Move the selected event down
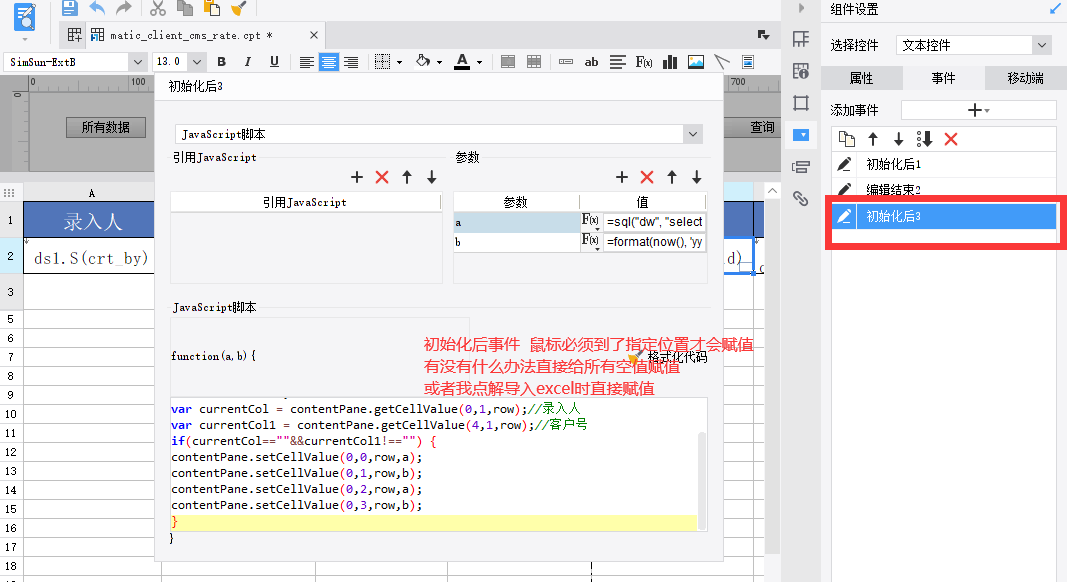Viewport: 1067px width, 582px height. point(898,140)
